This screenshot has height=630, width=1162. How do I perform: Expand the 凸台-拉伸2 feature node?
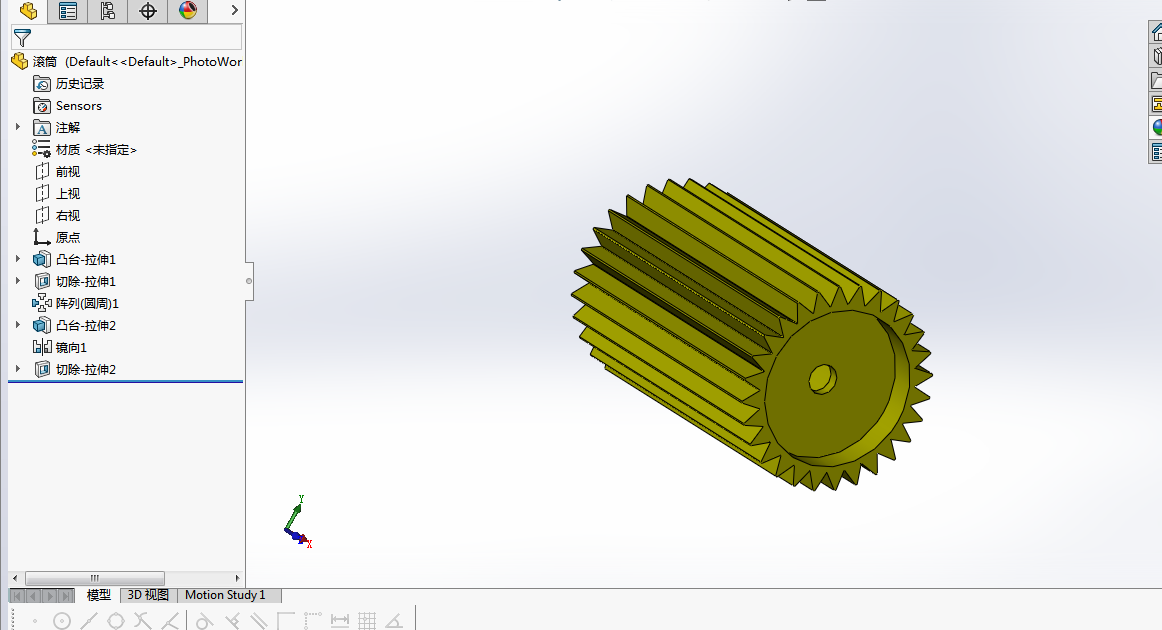(x=18, y=325)
